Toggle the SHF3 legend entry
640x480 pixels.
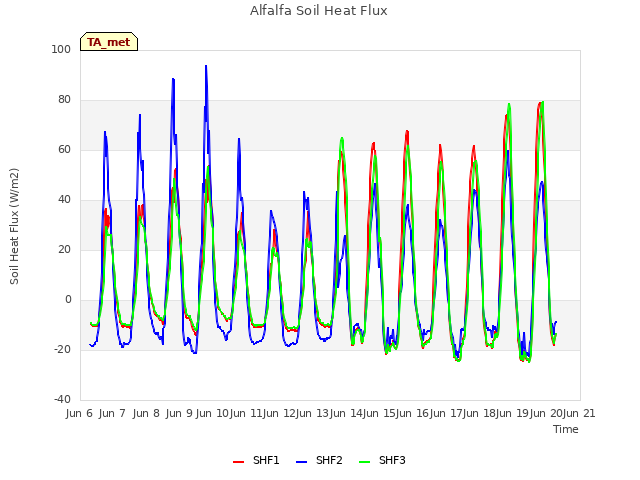(x=382, y=460)
